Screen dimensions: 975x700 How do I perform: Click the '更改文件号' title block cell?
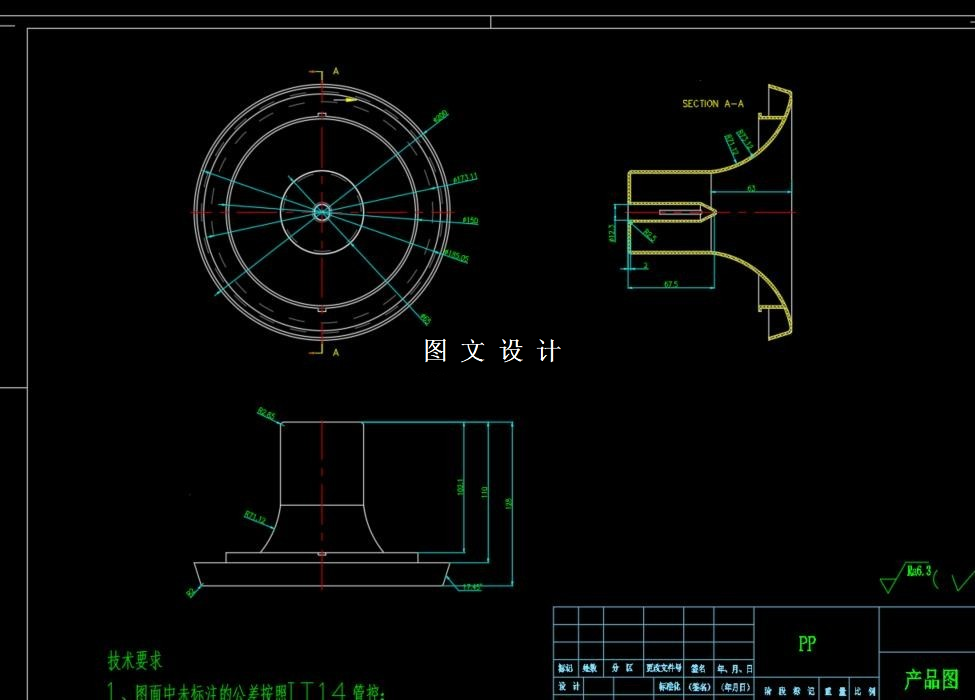point(663,668)
